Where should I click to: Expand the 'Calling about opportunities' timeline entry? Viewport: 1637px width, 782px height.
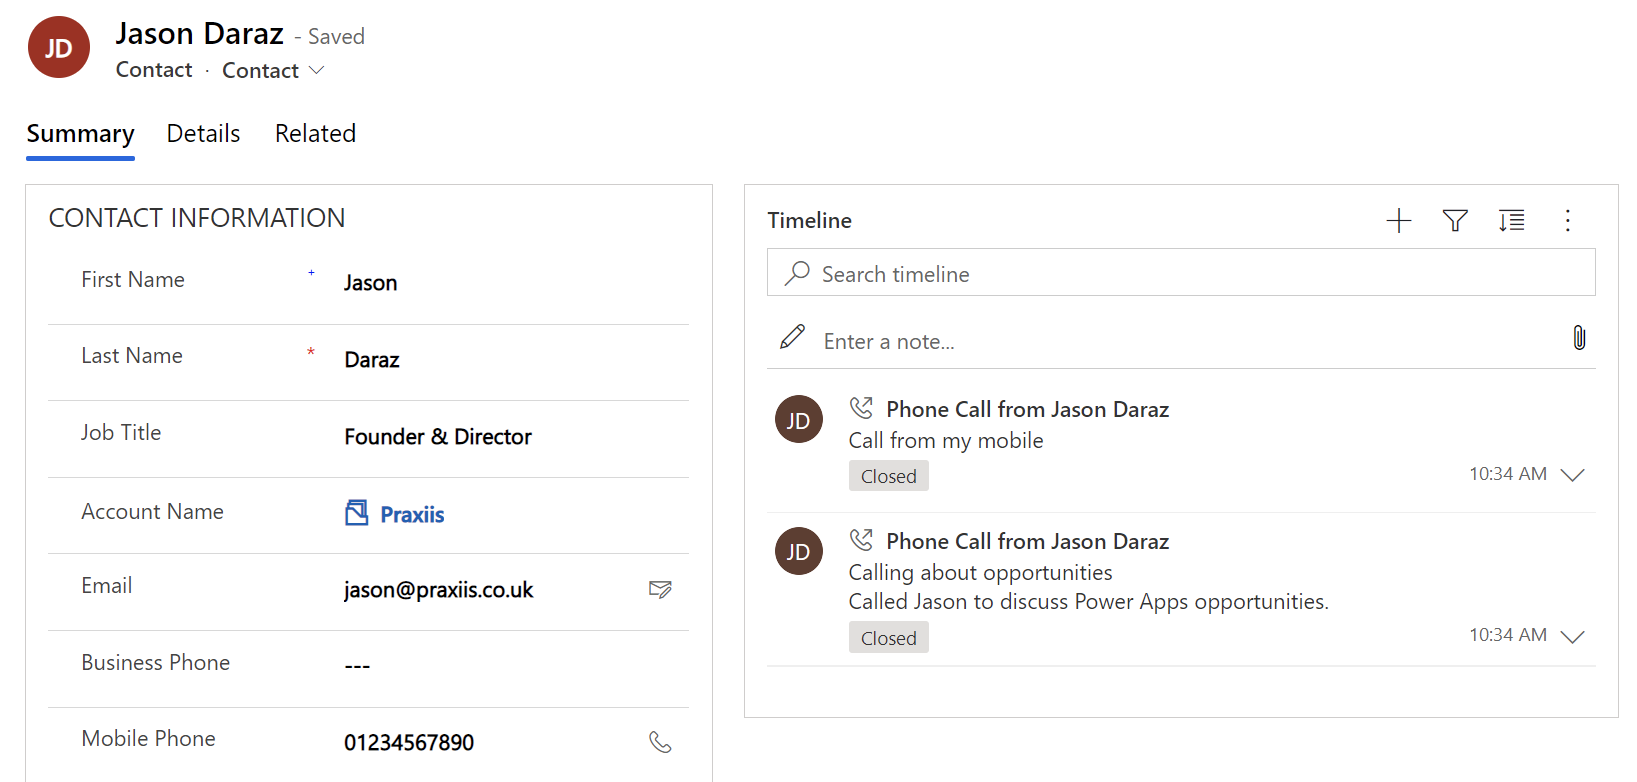tap(1573, 637)
